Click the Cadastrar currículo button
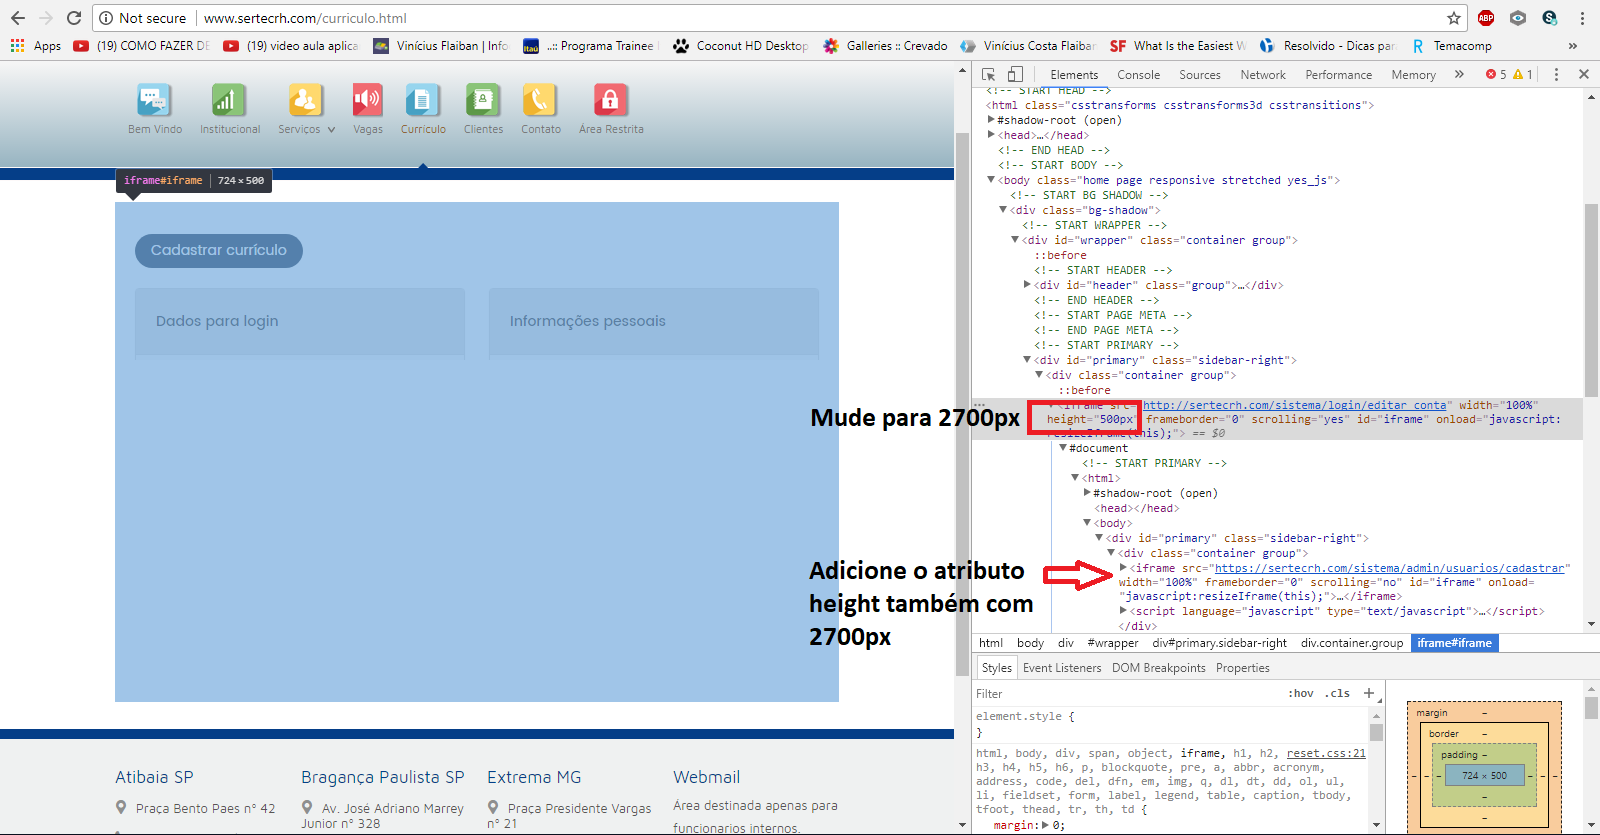 [x=219, y=250]
